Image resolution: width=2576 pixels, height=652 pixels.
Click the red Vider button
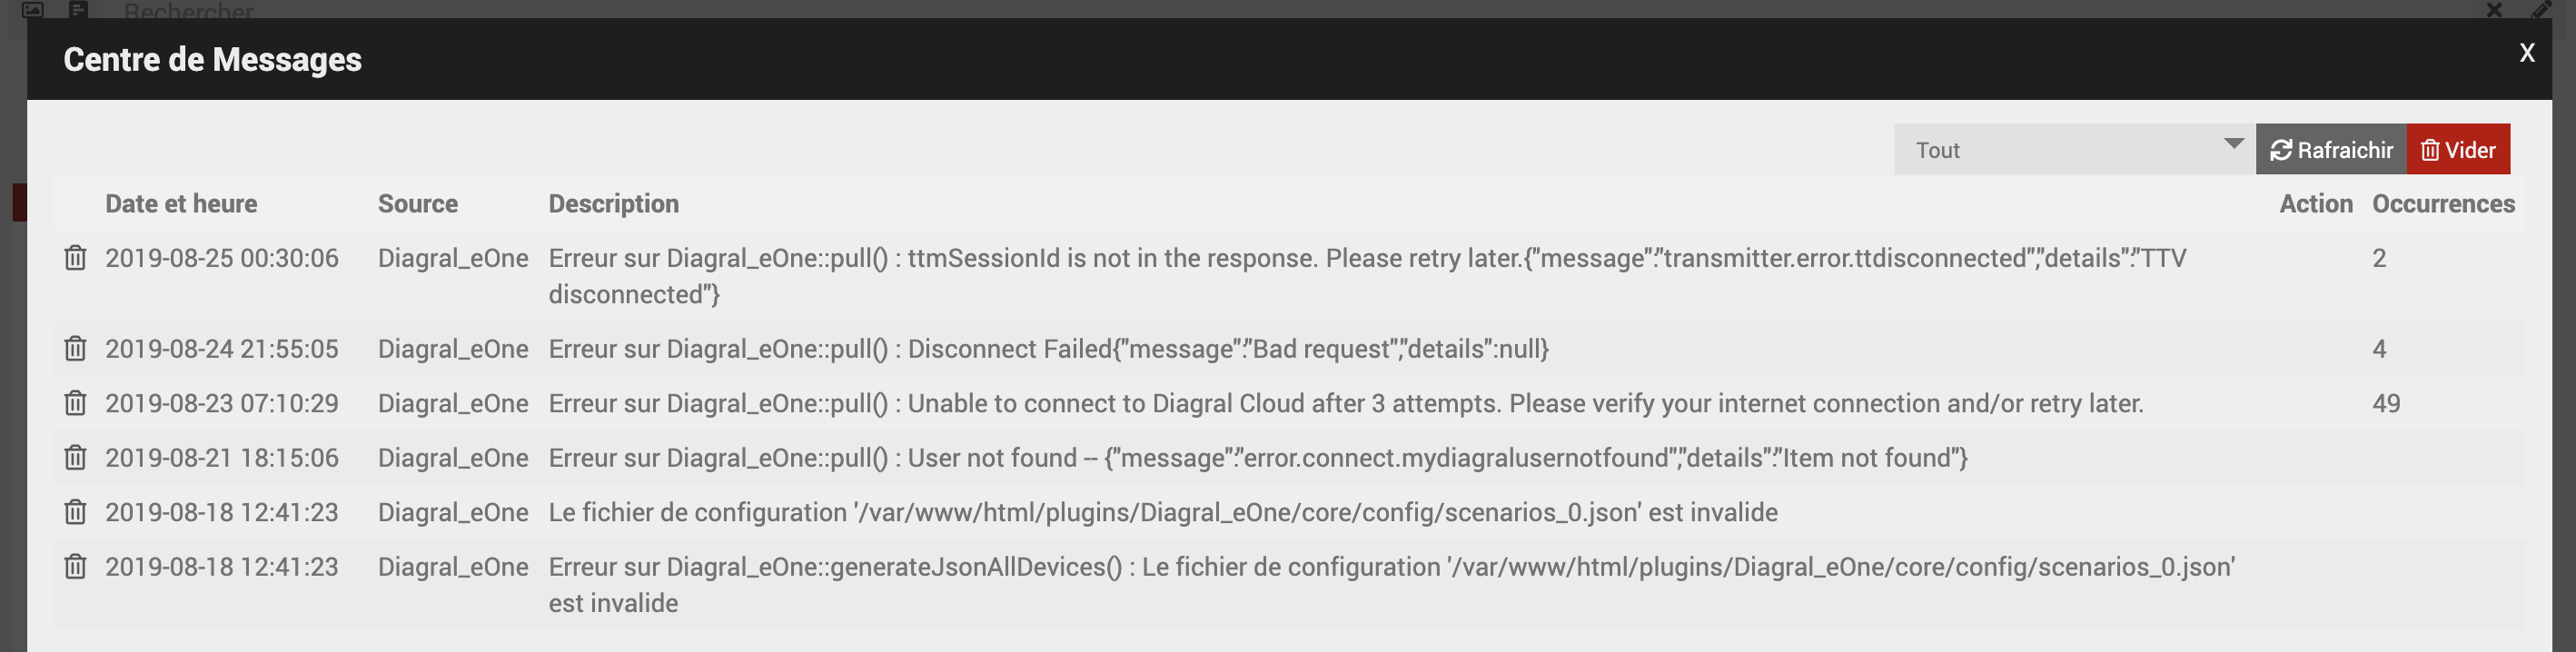2458,150
